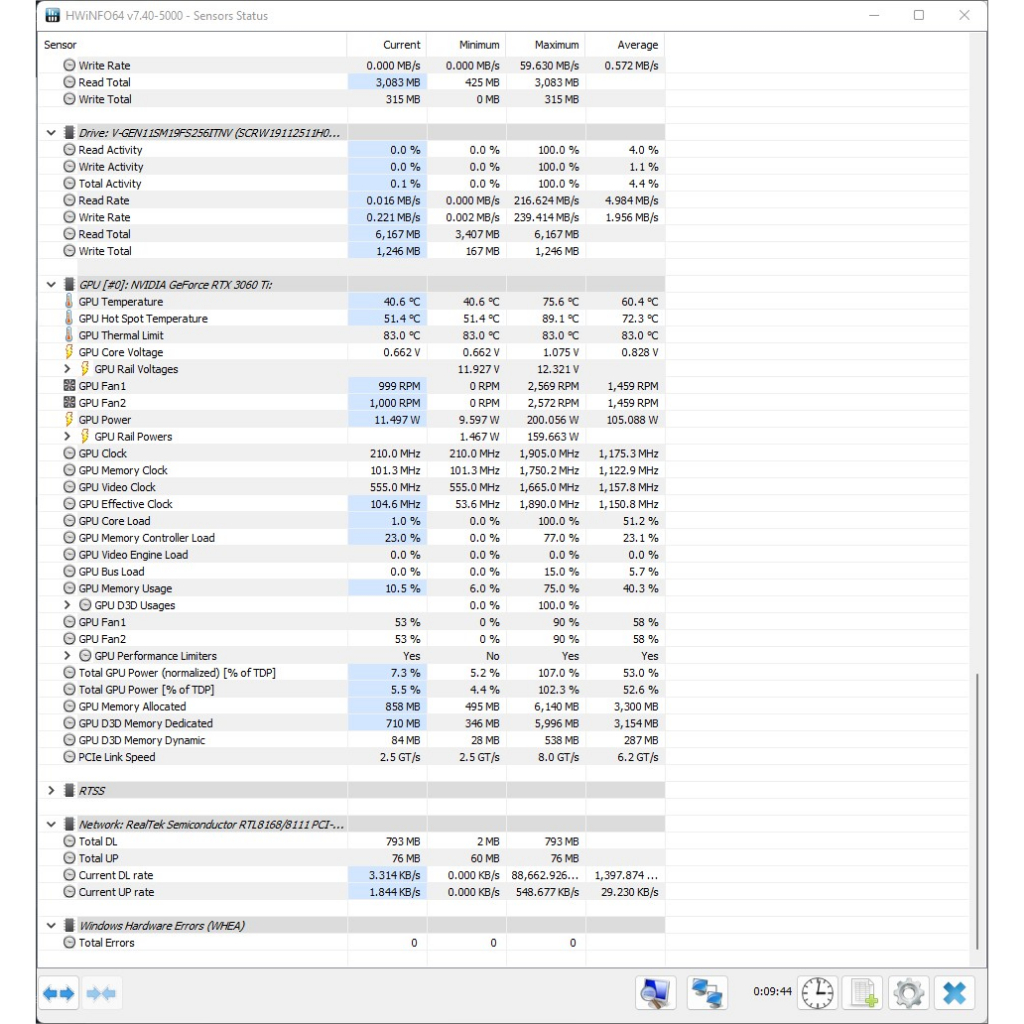Open sensor settings gear icon
Image resolution: width=1024 pixels, height=1024 pixels.
pos(908,993)
